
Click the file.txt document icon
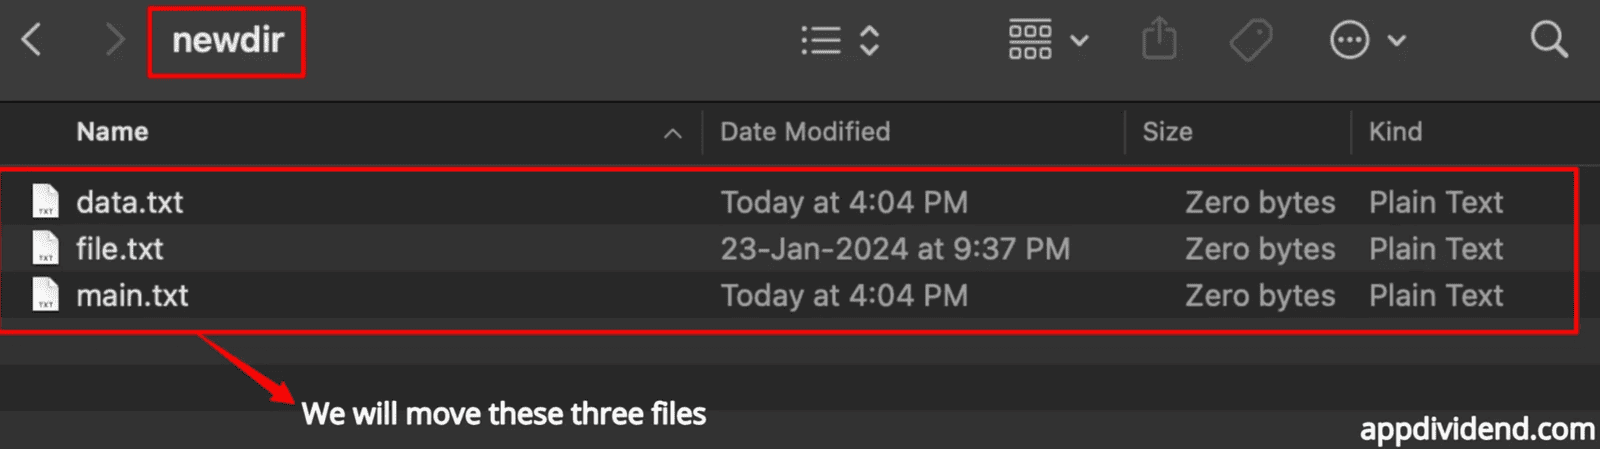point(46,249)
